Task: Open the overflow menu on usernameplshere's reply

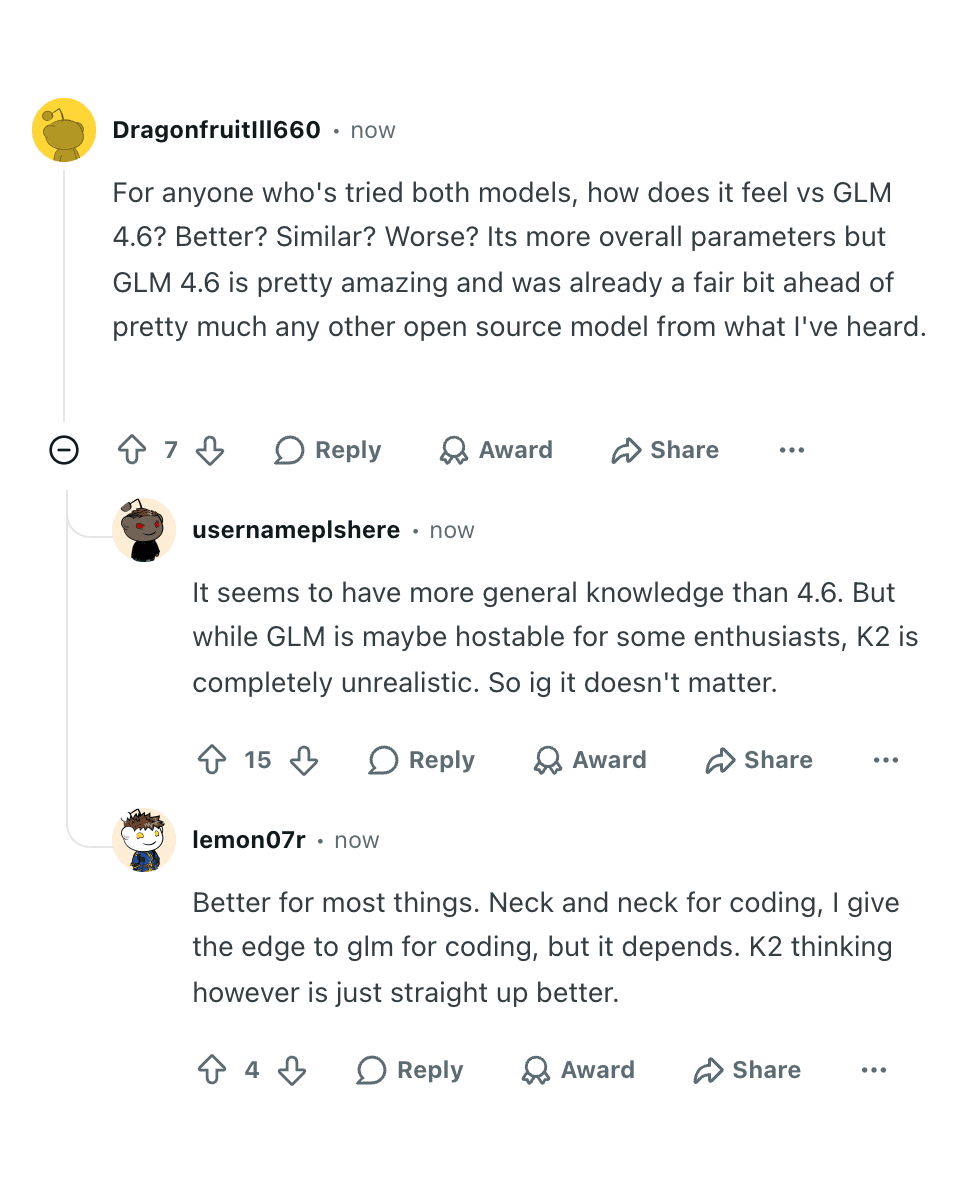Action: tap(885, 760)
